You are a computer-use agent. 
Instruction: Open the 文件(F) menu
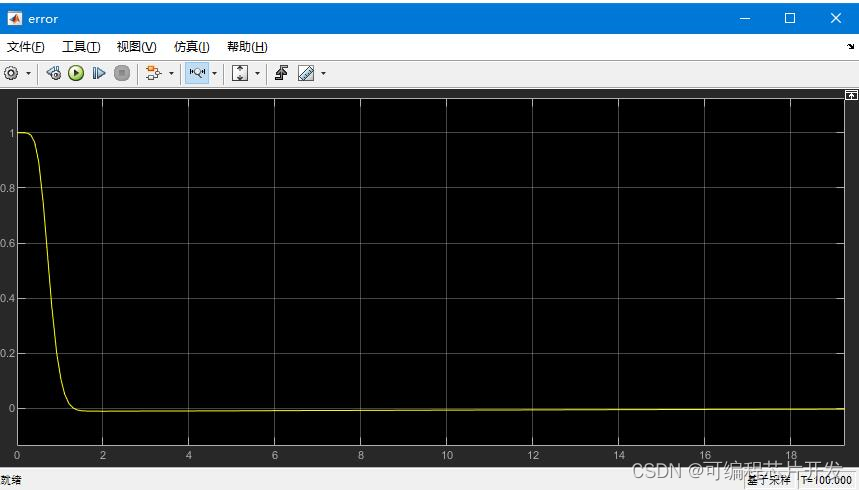coord(25,47)
